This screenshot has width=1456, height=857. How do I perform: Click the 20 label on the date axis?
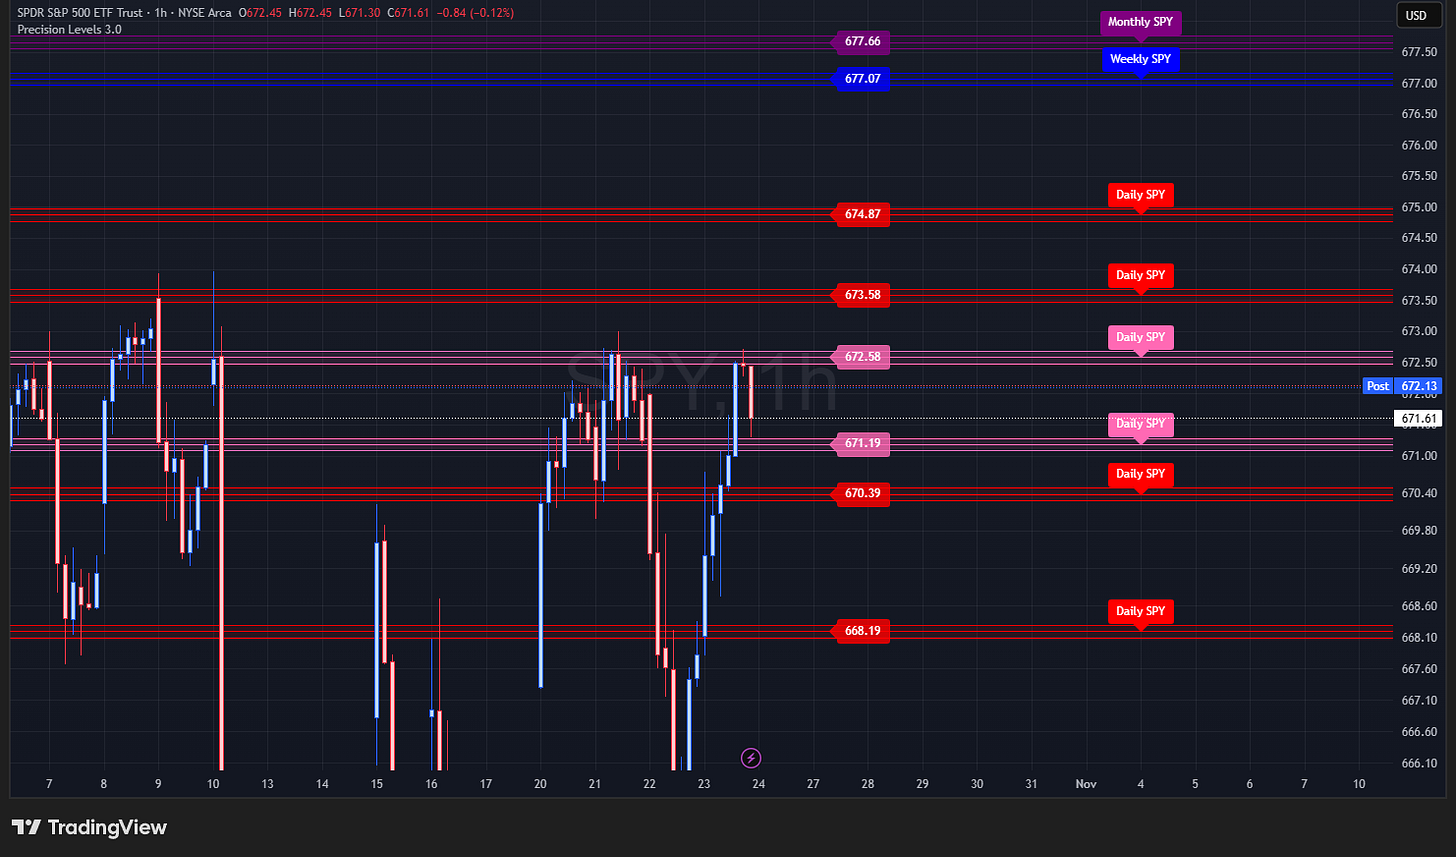tap(540, 785)
